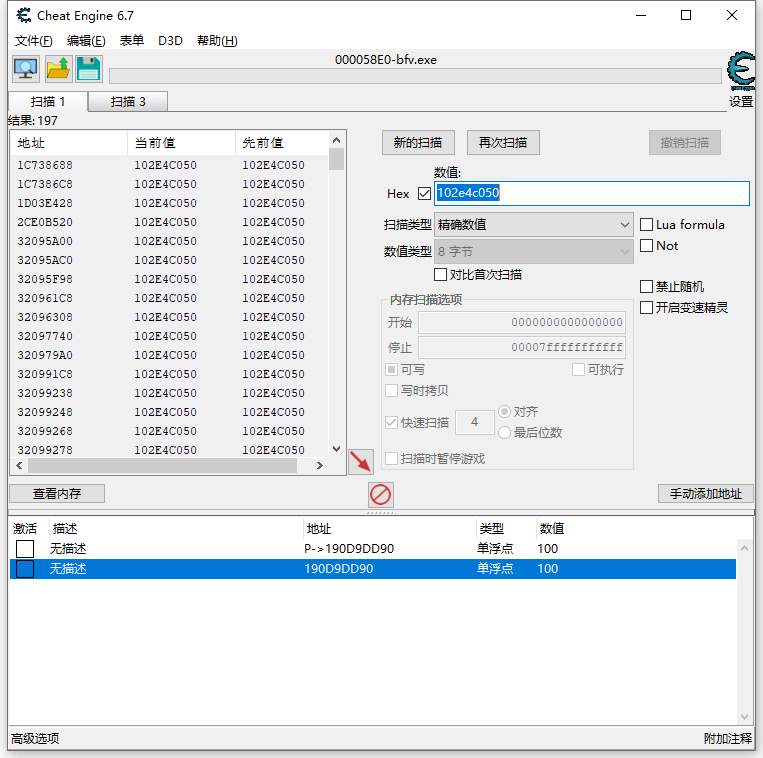Check 扫描时暂停游戏 option

[391, 458]
